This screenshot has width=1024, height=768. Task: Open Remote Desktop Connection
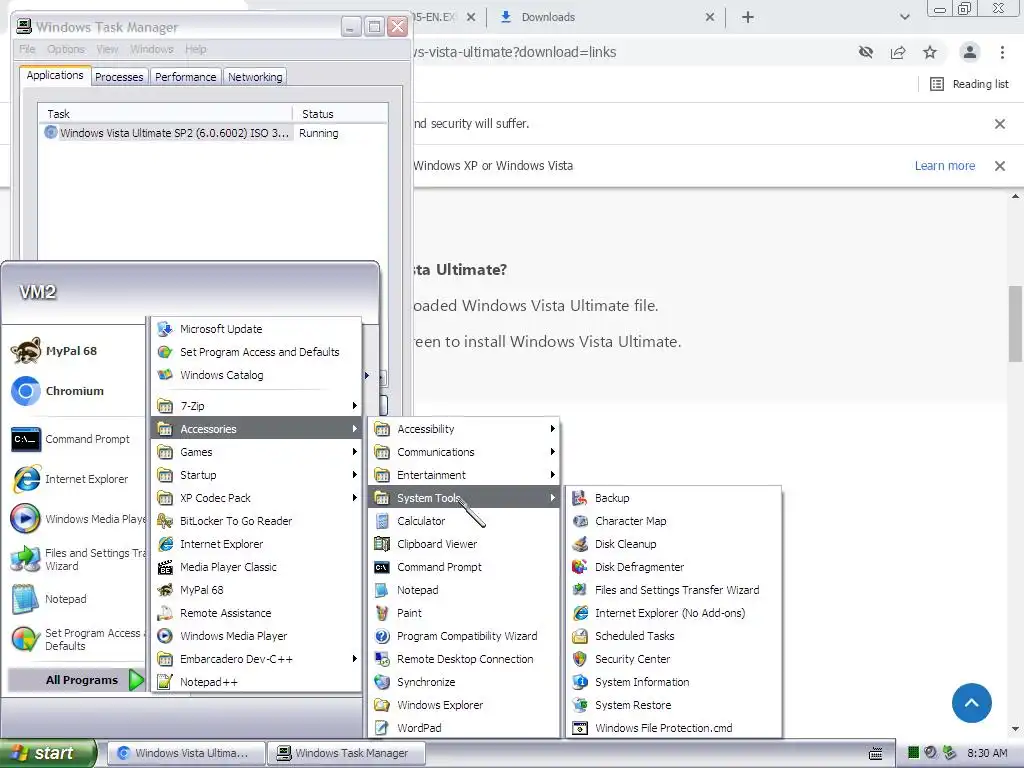pyautogui.click(x=464, y=659)
